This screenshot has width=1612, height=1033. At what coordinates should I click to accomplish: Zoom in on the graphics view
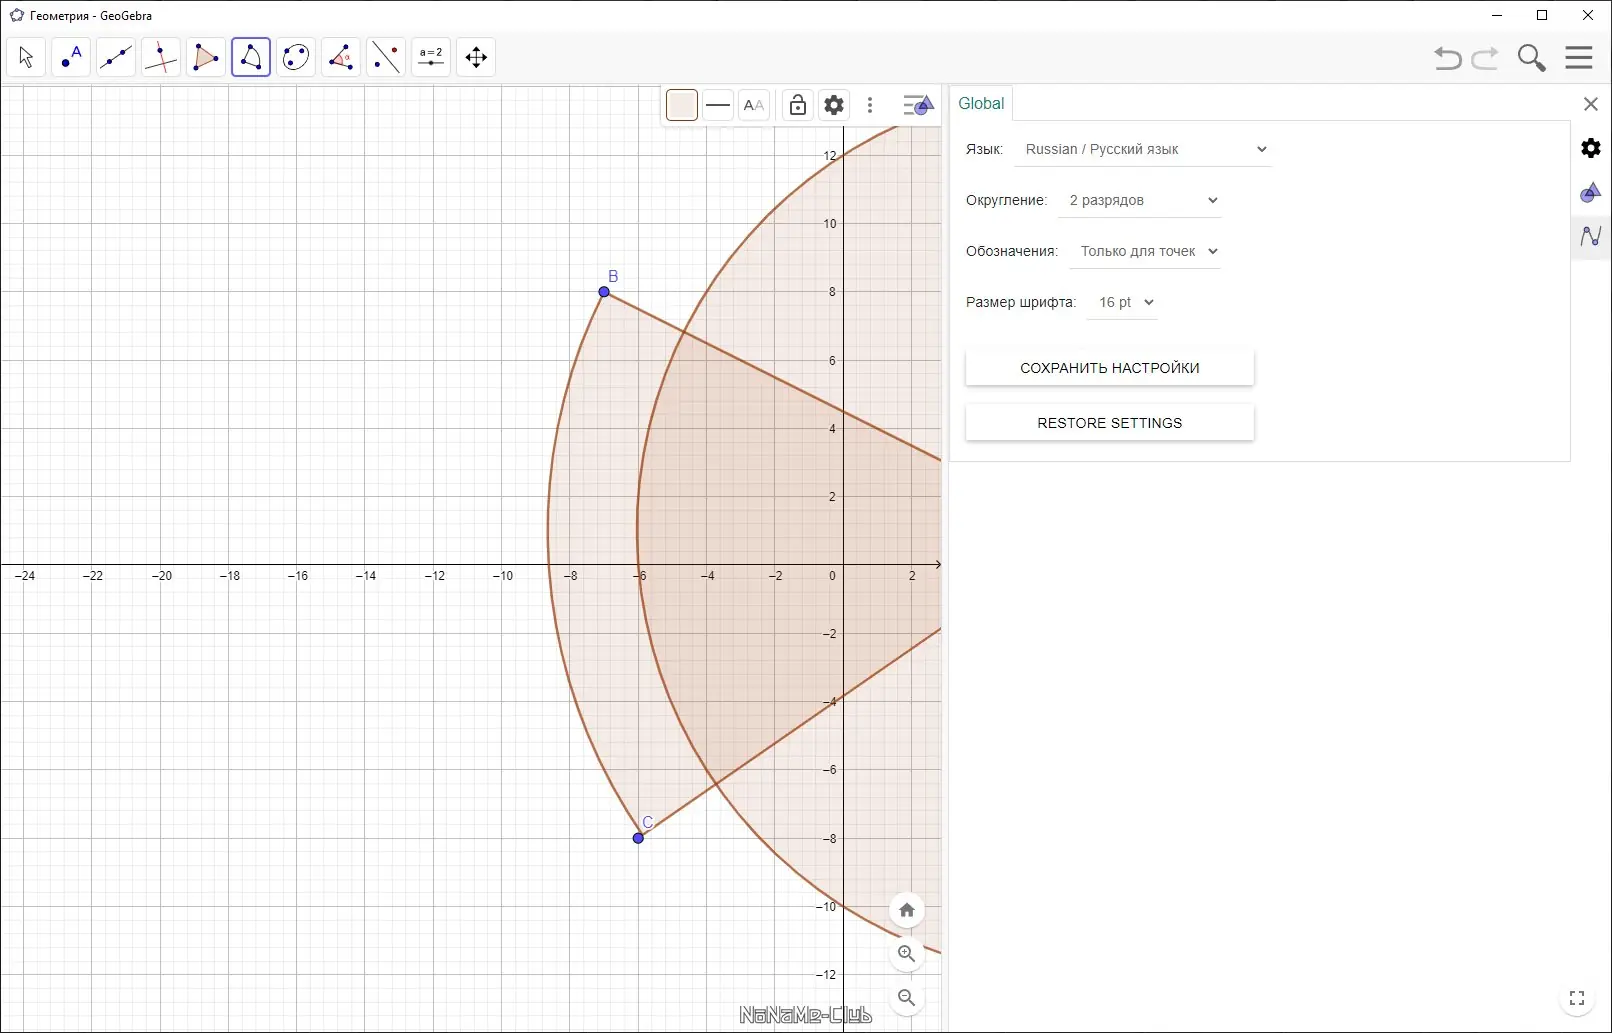pyautogui.click(x=907, y=954)
